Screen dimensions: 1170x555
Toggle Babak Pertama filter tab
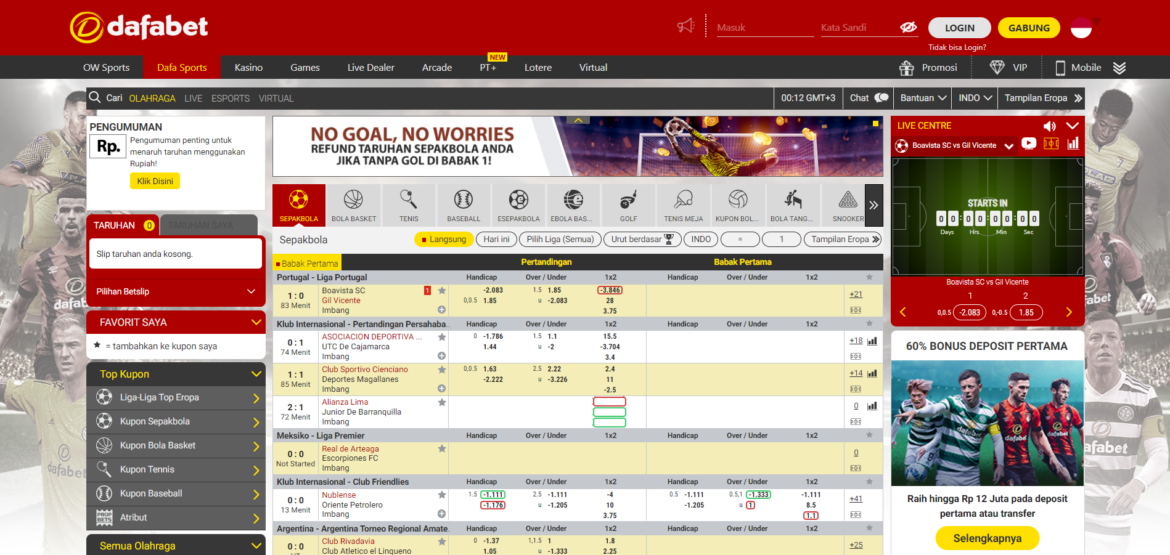(x=306, y=263)
